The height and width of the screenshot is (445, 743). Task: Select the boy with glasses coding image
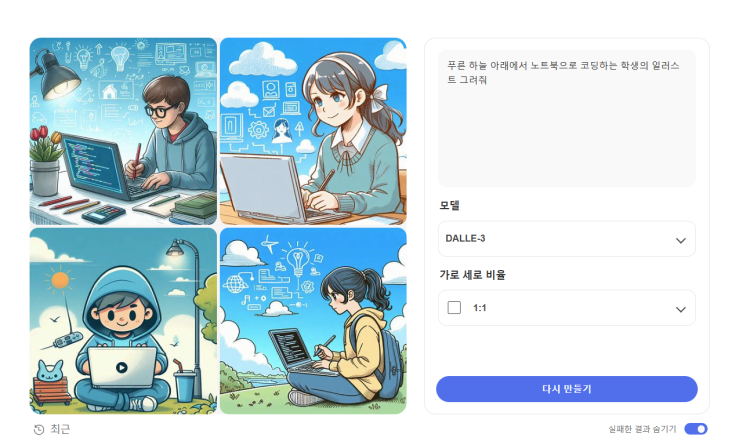[x=123, y=131]
